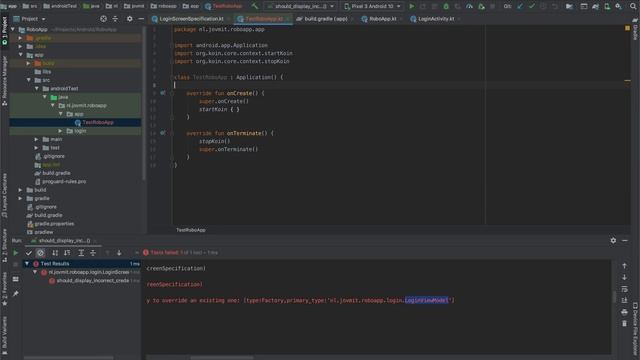640x360 pixels.
Task: Open SDK Manager icon in toolbar
Action: (618, 6)
